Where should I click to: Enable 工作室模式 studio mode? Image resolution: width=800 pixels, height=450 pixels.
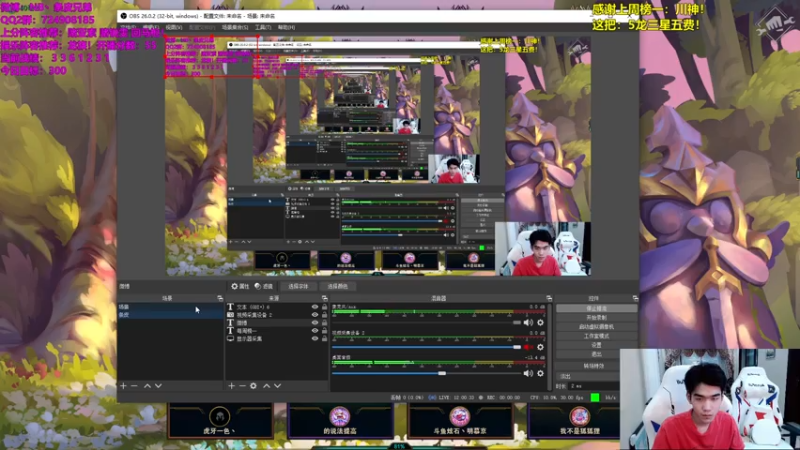pos(596,336)
